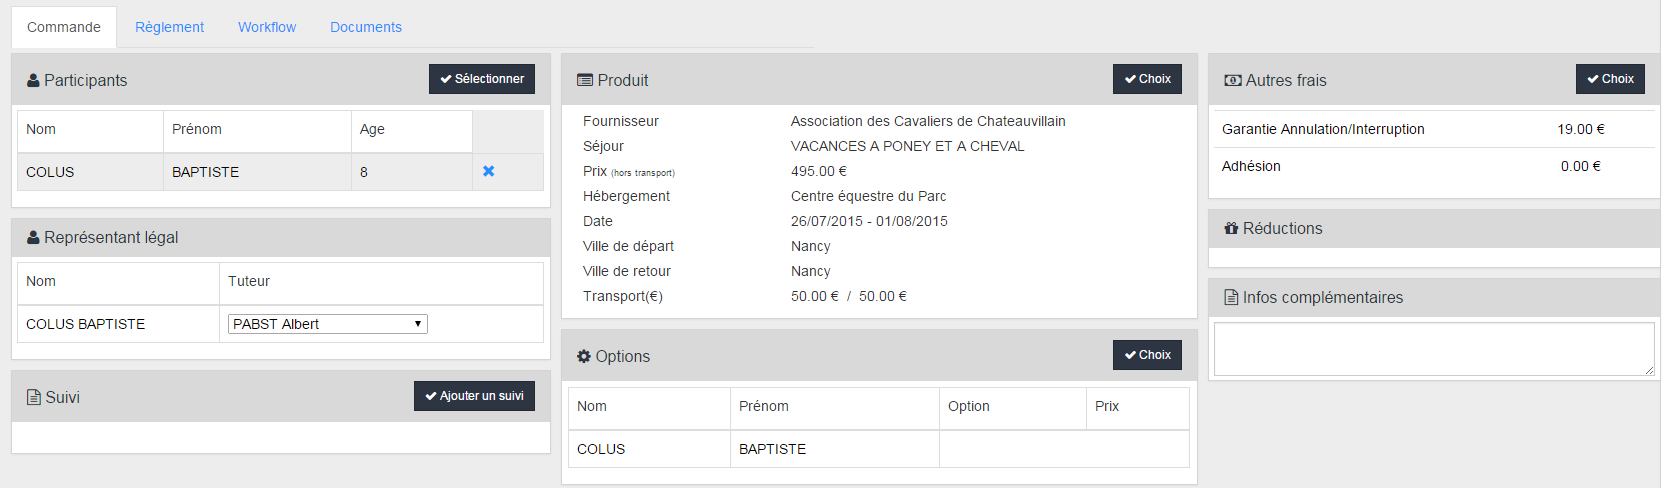The image size is (1668, 488).
Task: Click the Représentant légal person icon
Action: coord(33,237)
